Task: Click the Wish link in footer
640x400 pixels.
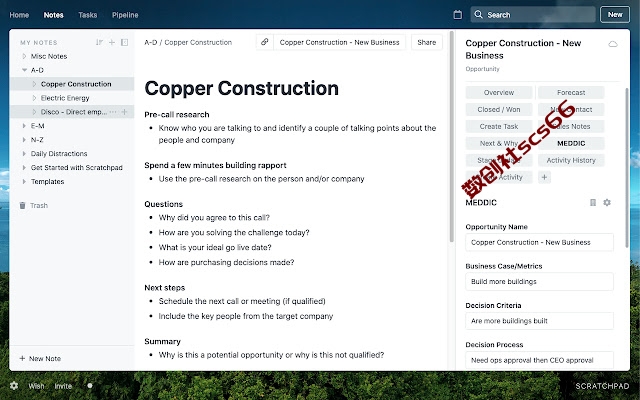Action: [x=36, y=386]
